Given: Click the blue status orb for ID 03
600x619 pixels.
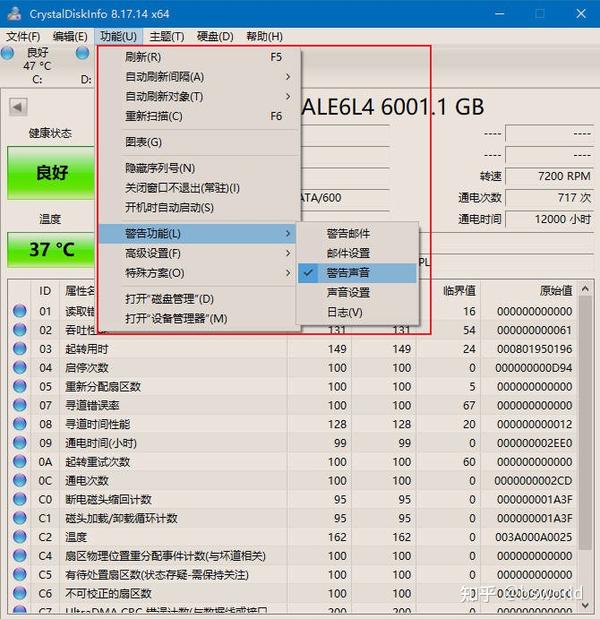Looking at the screenshot, I should [x=20, y=349].
